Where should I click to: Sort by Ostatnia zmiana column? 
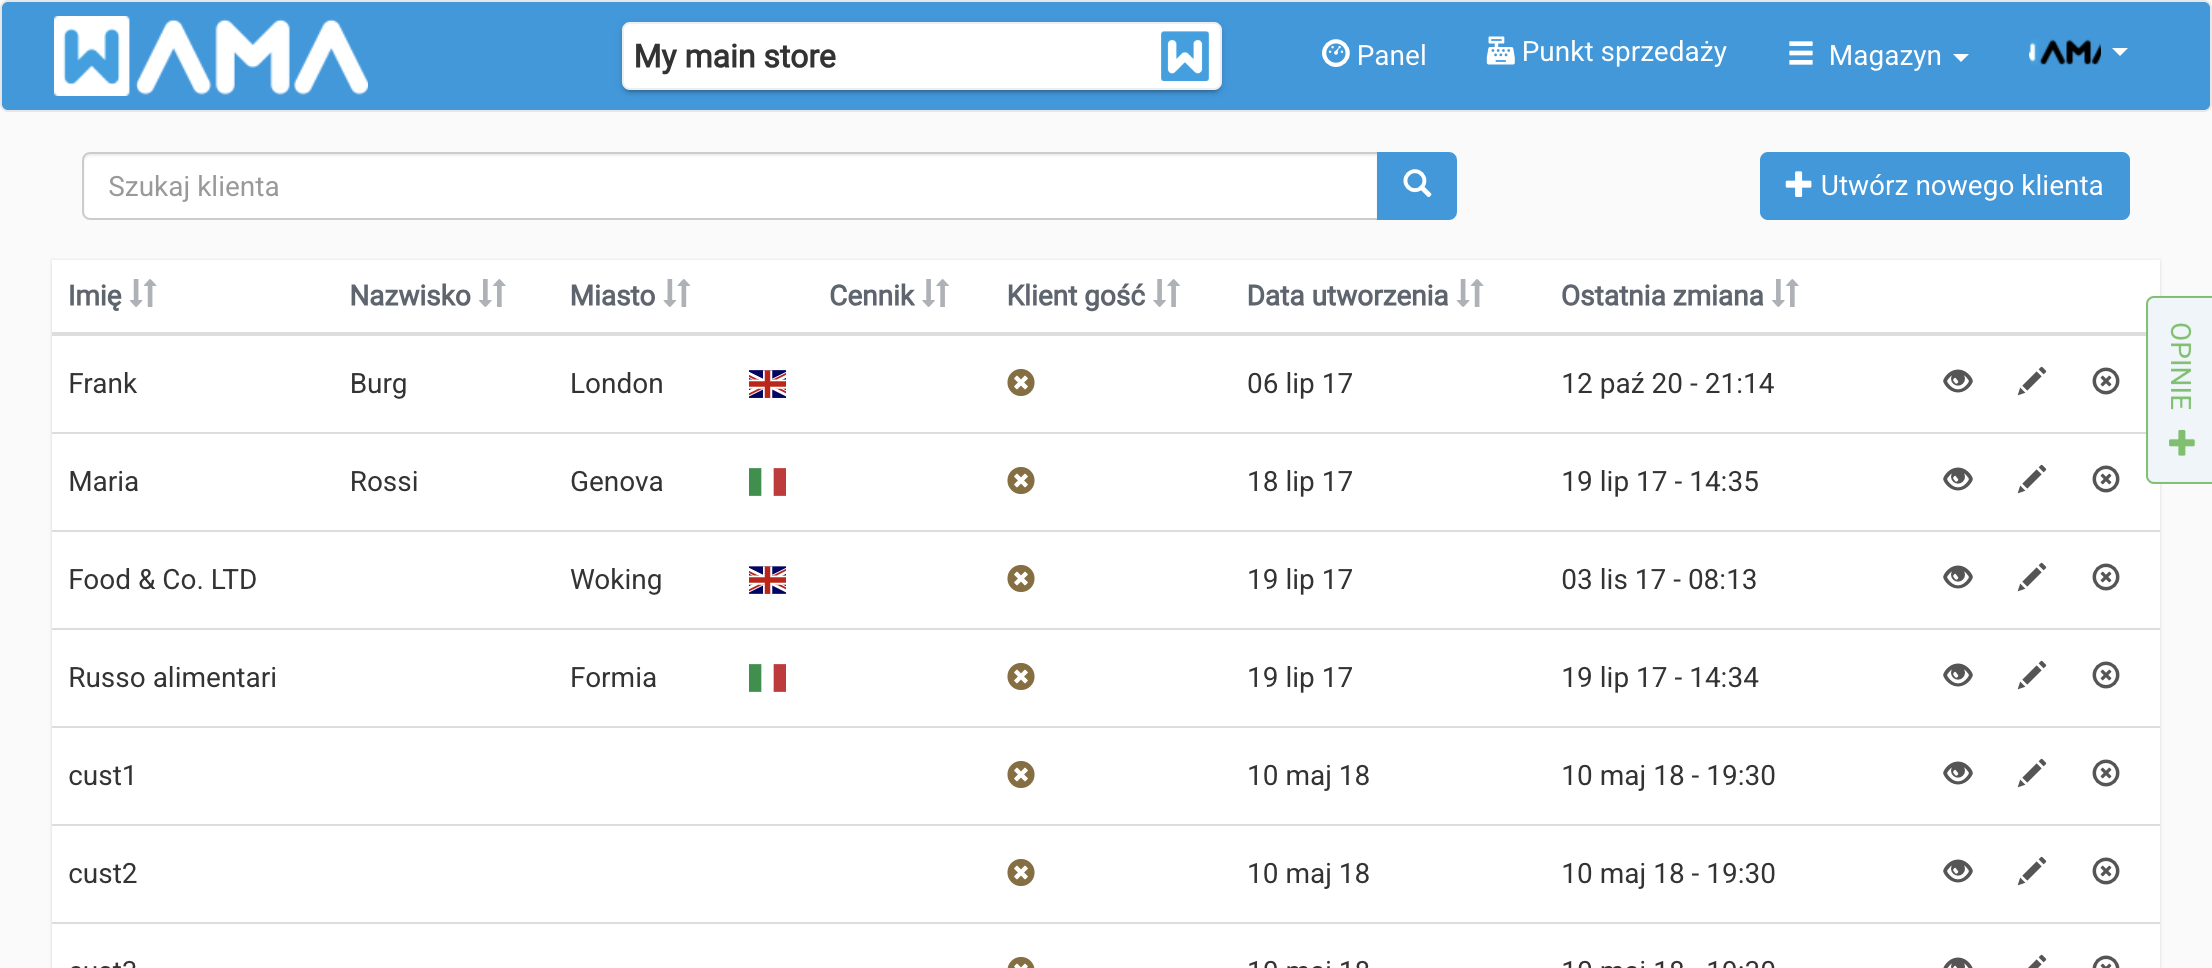pyautogui.click(x=1680, y=295)
